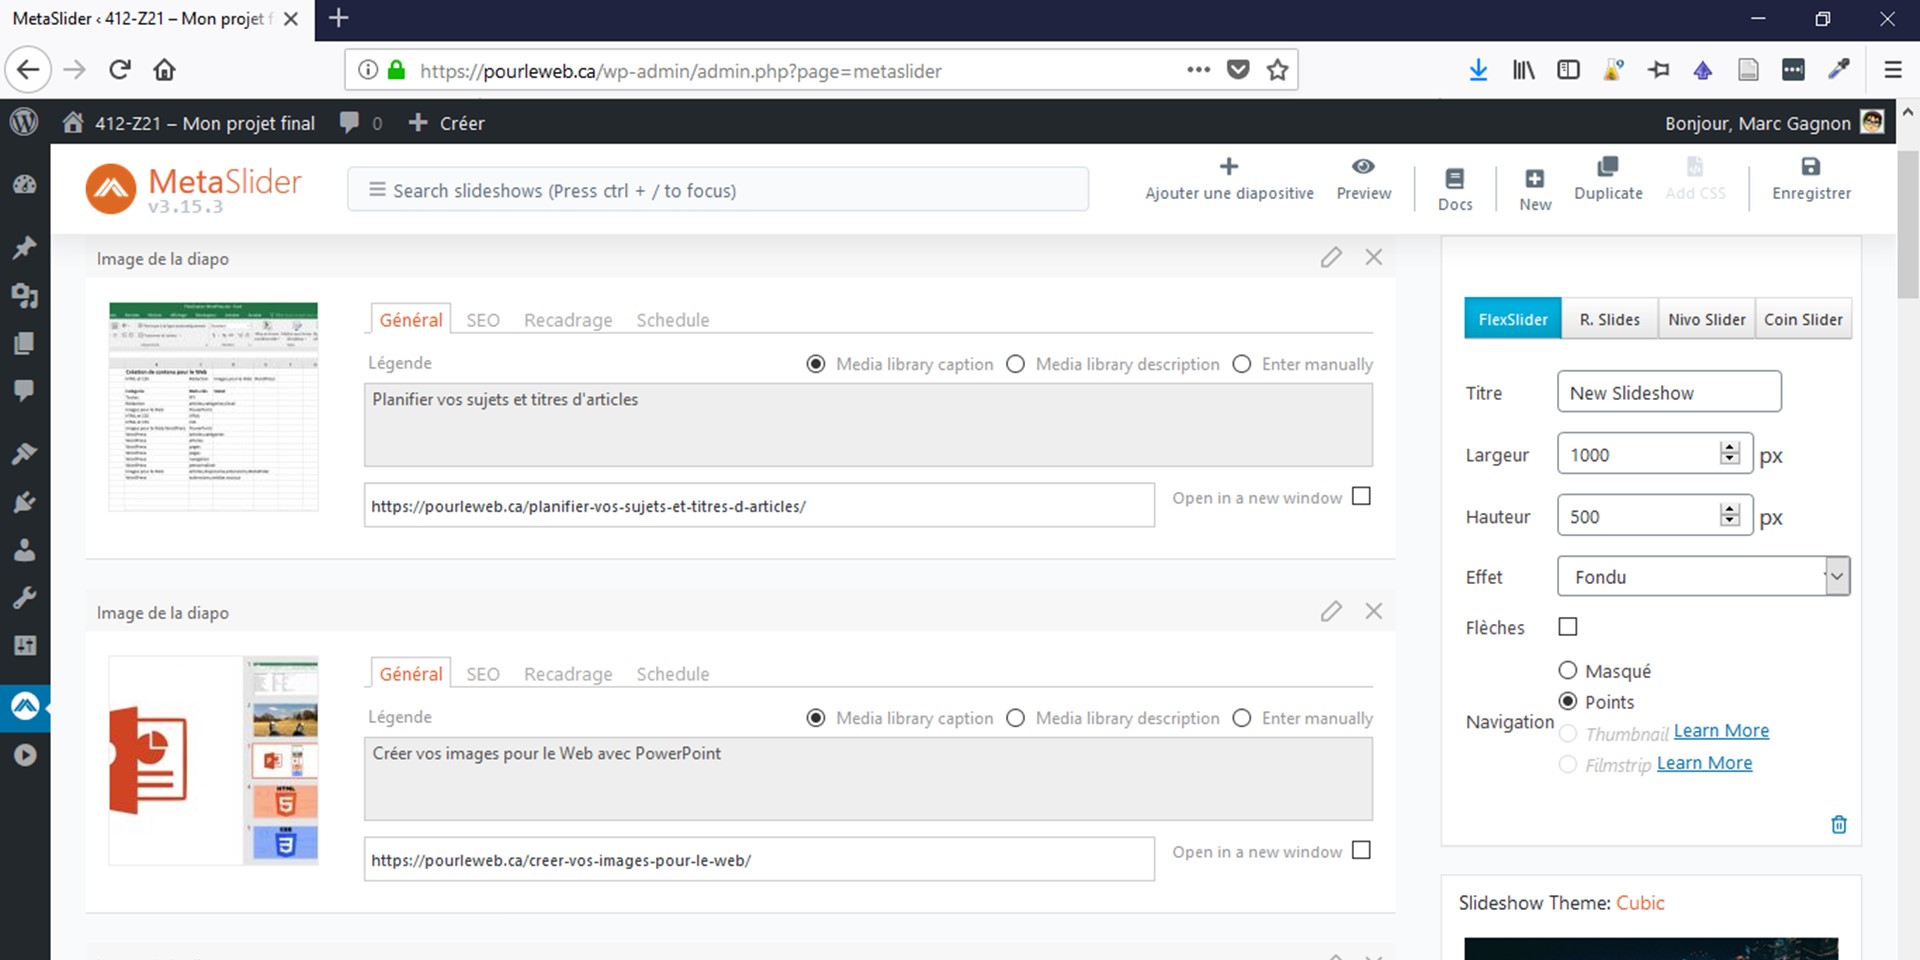The height and width of the screenshot is (960, 1920).
Task: Check Open in new window for first slide
Action: click(1361, 496)
